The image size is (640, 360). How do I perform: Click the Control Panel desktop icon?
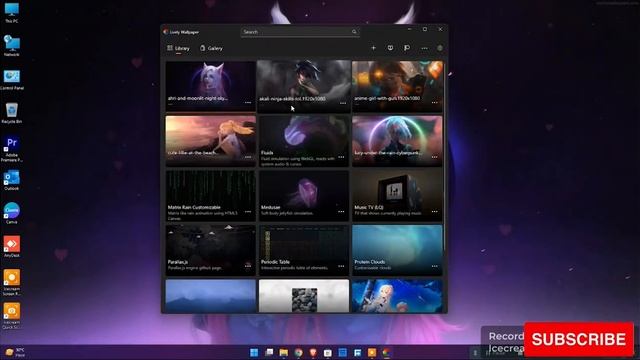[x=11, y=80]
